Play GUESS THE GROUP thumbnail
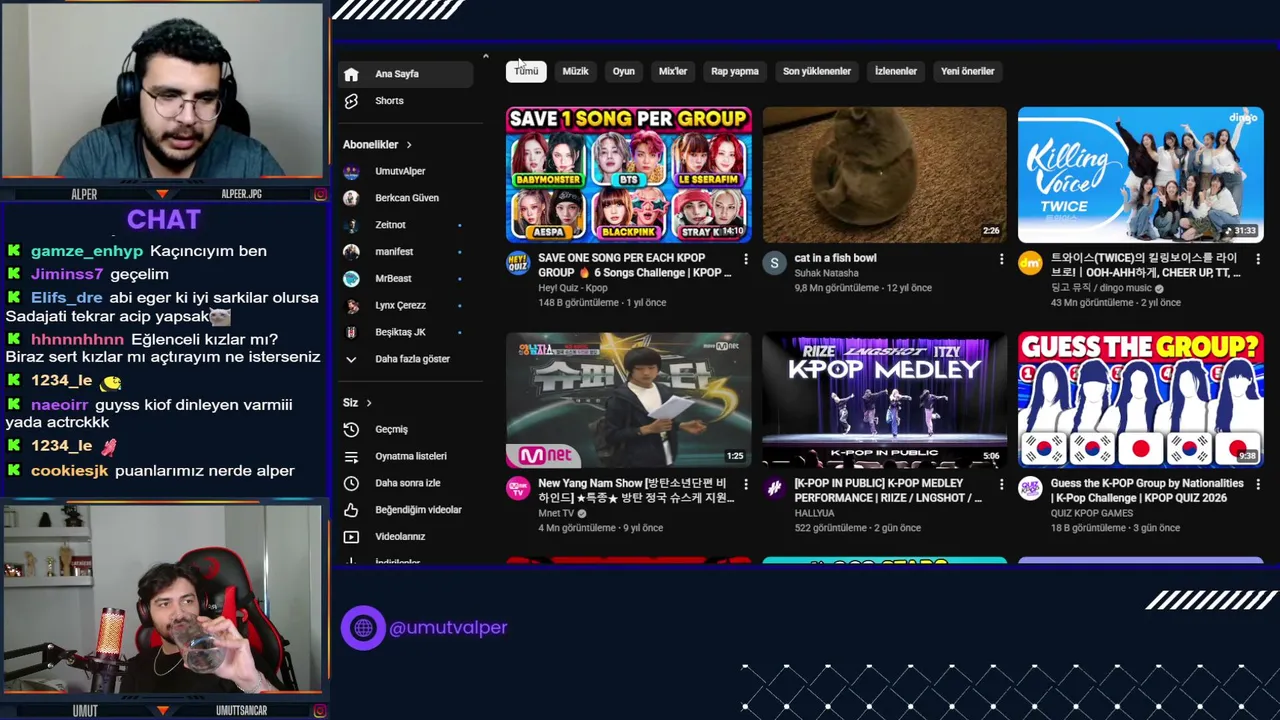Viewport: 1280px width, 720px height. (1140, 400)
